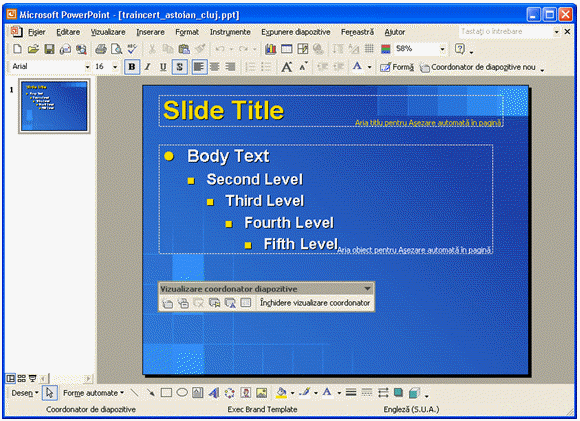Select the Rectangle drawing tool
Viewport: 580px width, 421px height.
click(166, 393)
